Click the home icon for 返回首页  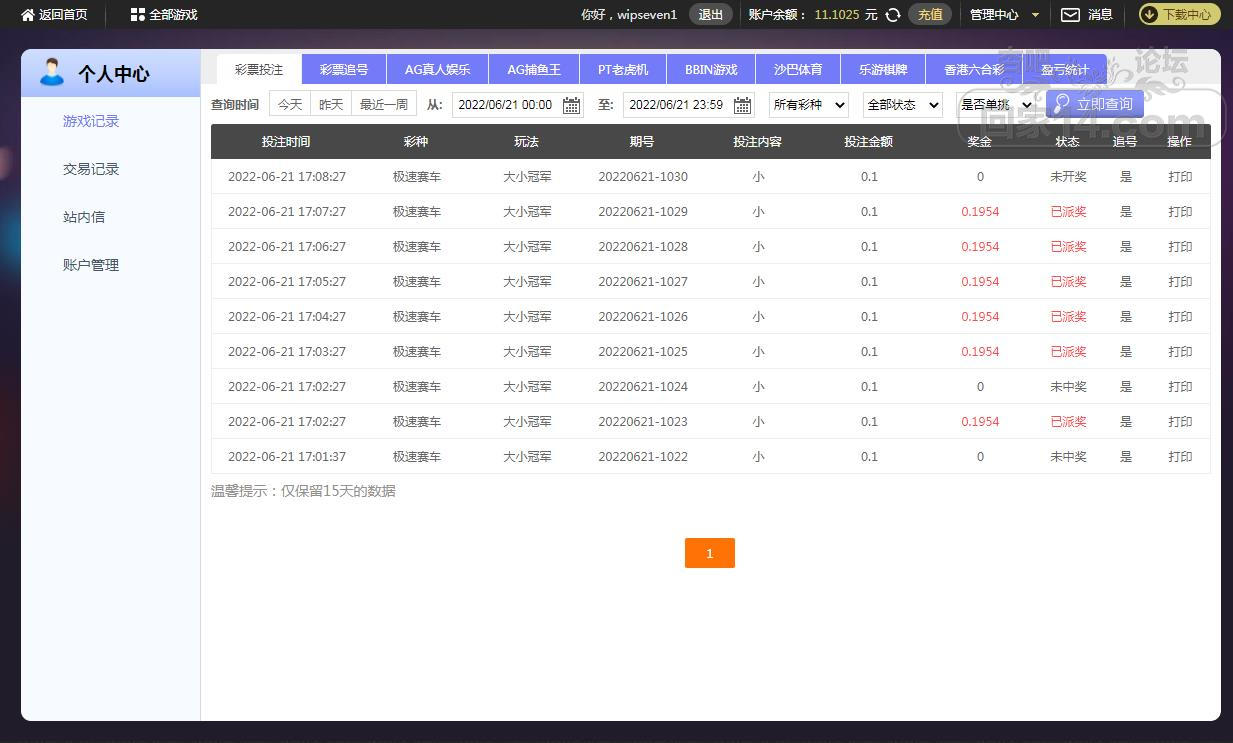point(28,15)
